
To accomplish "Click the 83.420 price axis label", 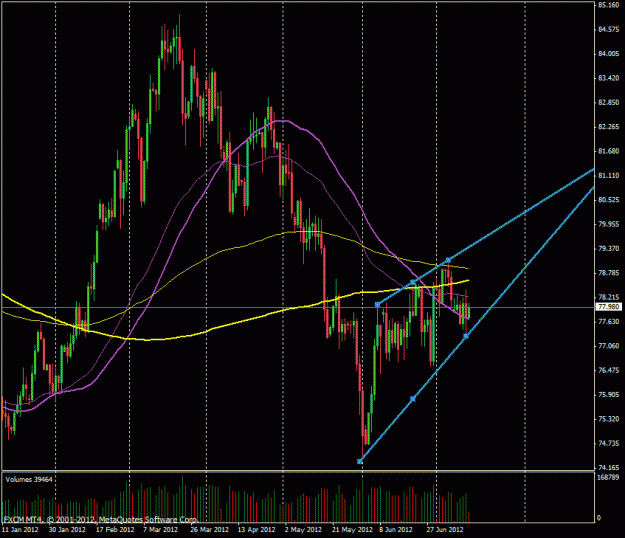I will [x=609, y=78].
